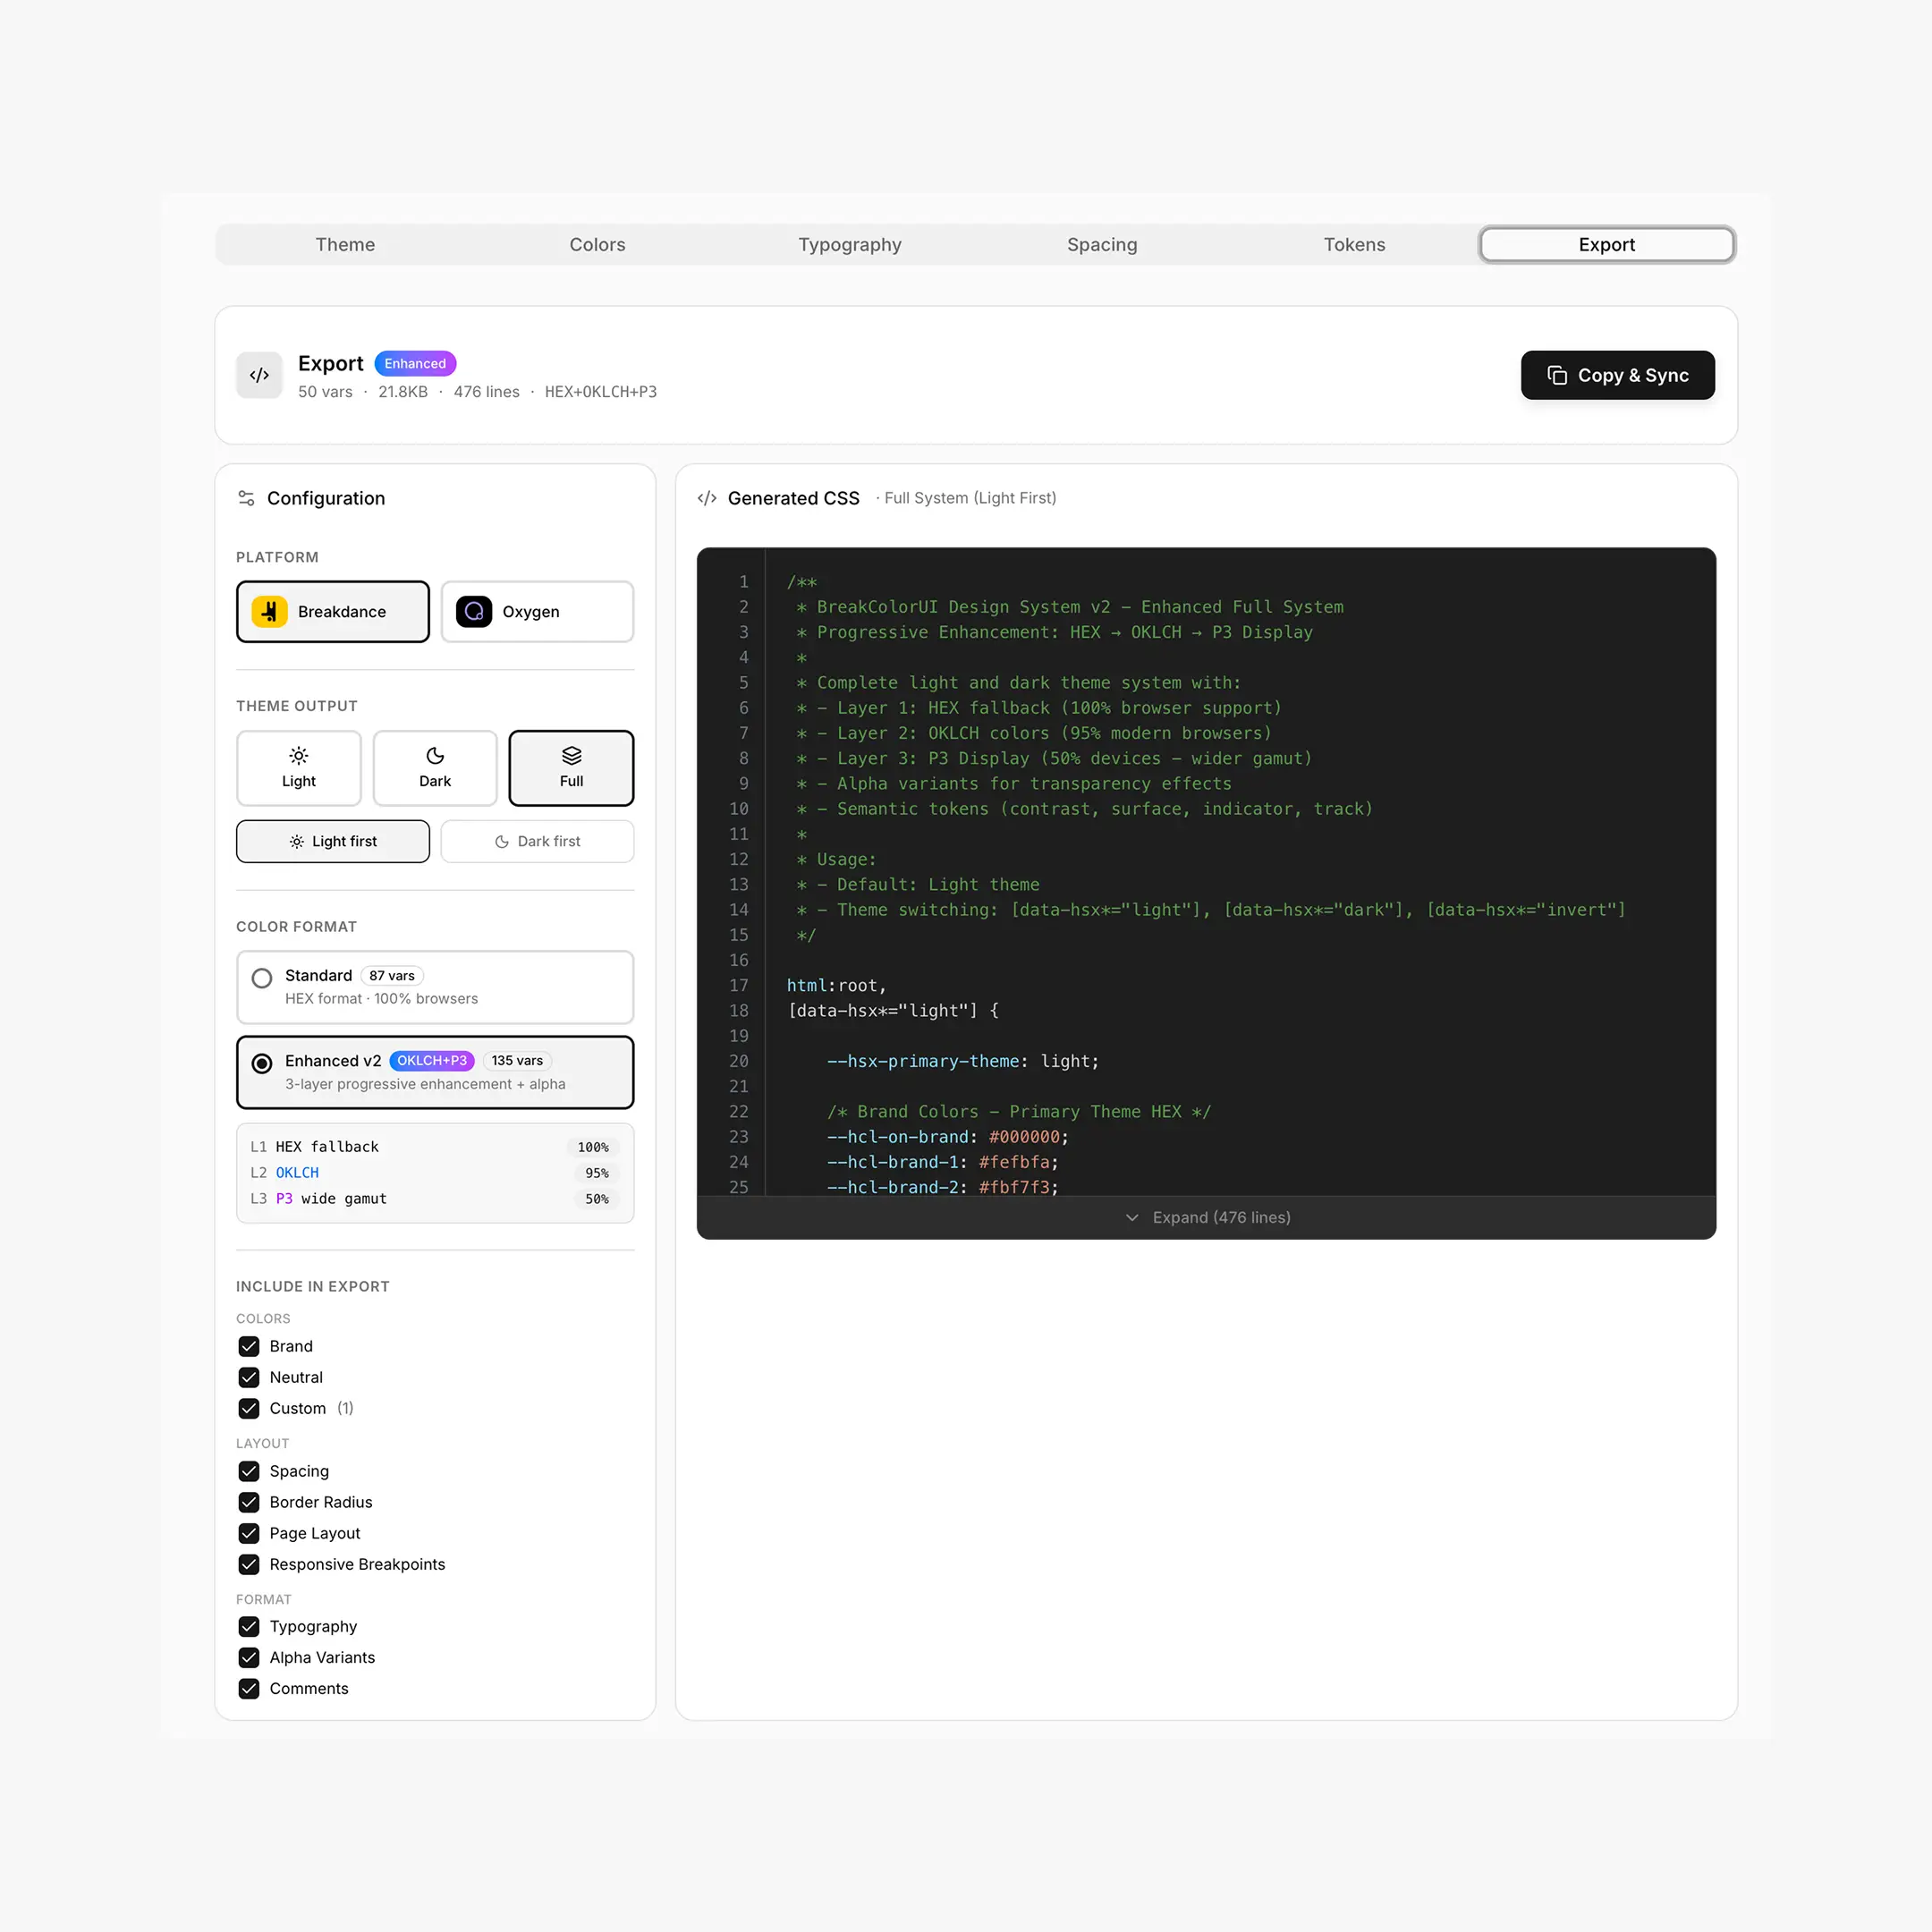This screenshot has height=1932, width=1932.
Task: Click the --hsx-primary-theme line
Action: point(962,1061)
